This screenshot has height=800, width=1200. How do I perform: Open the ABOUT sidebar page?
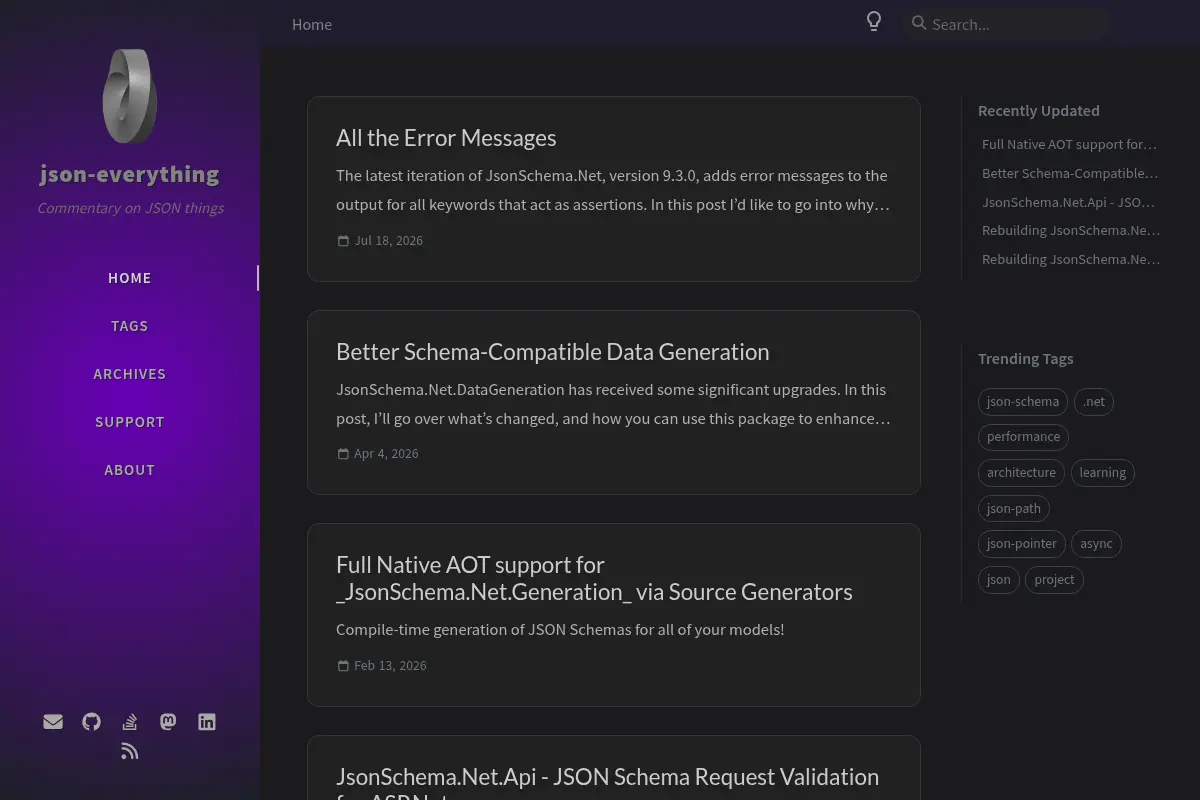pos(130,470)
